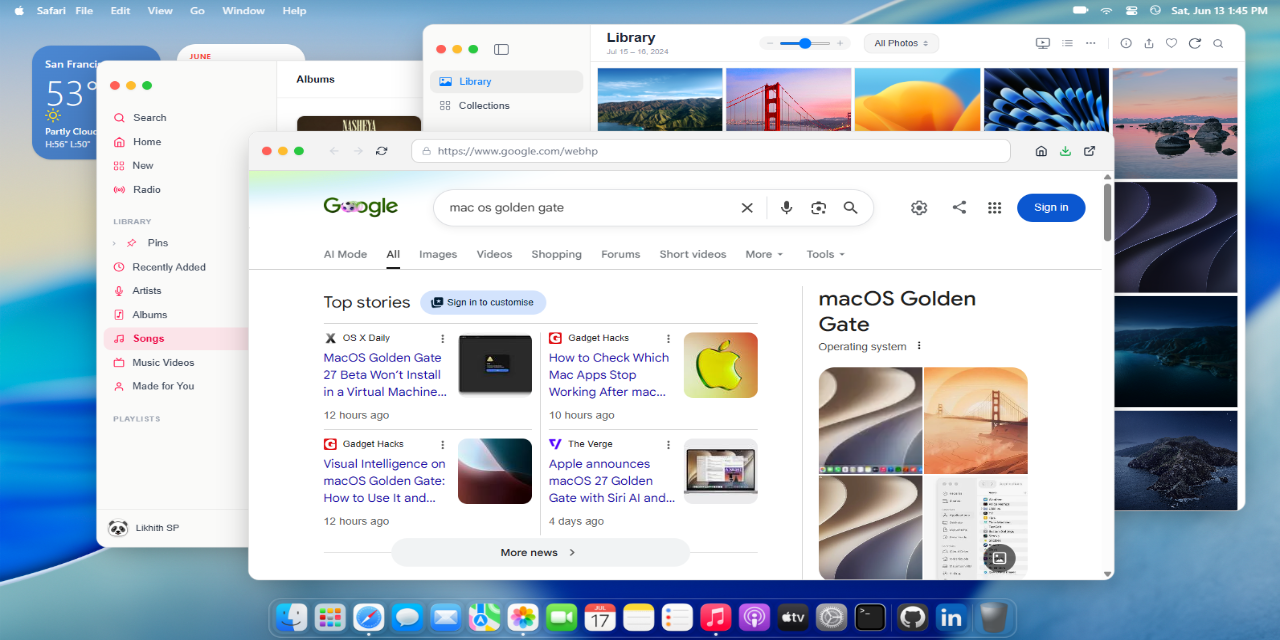
Task: Click the slideshow icon in Photos toolbar
Action: [x=1043, y=43]
